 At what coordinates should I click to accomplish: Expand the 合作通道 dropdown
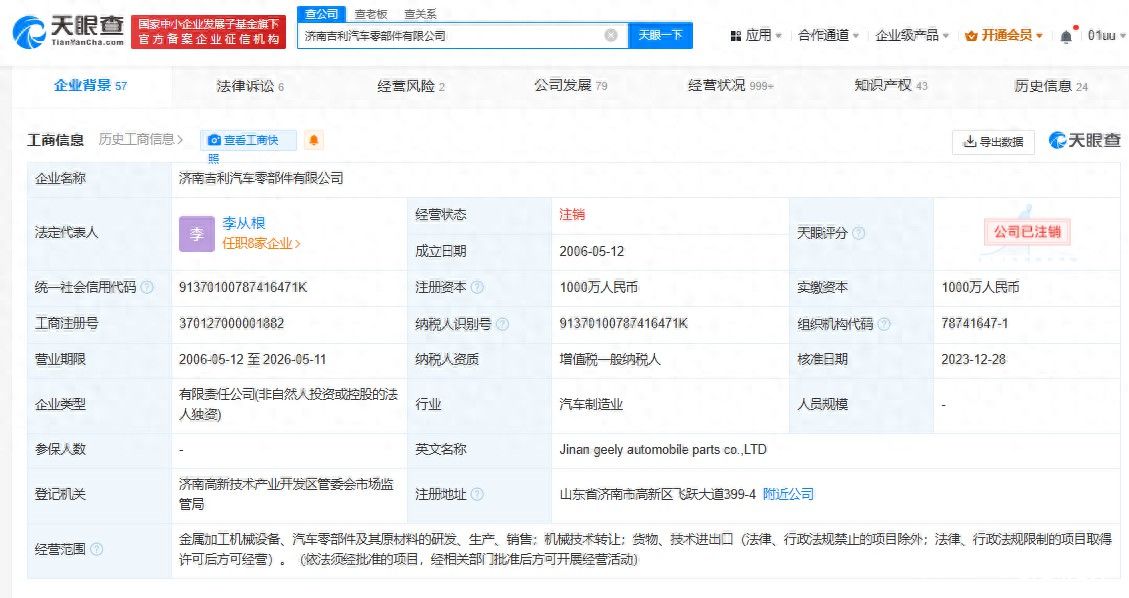click(828, 35)
